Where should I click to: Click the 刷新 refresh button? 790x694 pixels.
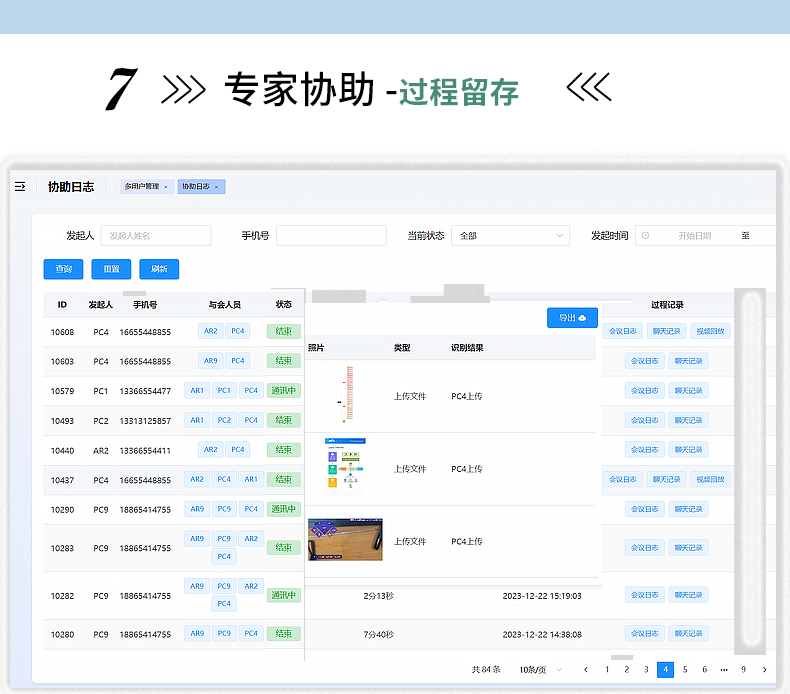pos(159,269)
